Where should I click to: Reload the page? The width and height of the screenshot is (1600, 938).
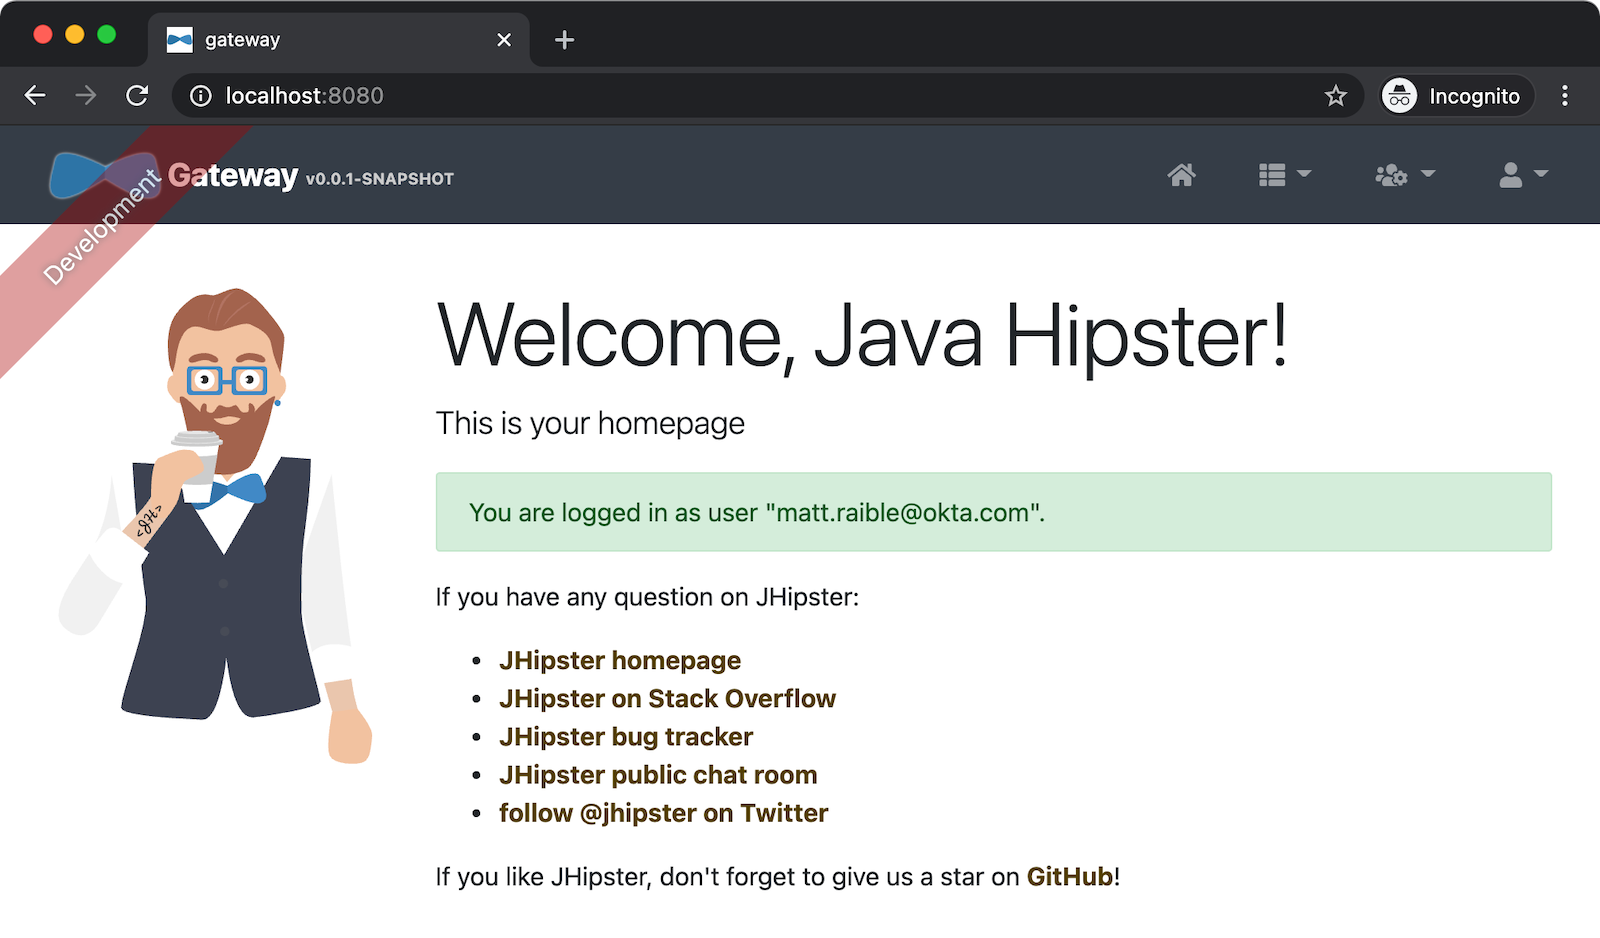pos(137,96)
